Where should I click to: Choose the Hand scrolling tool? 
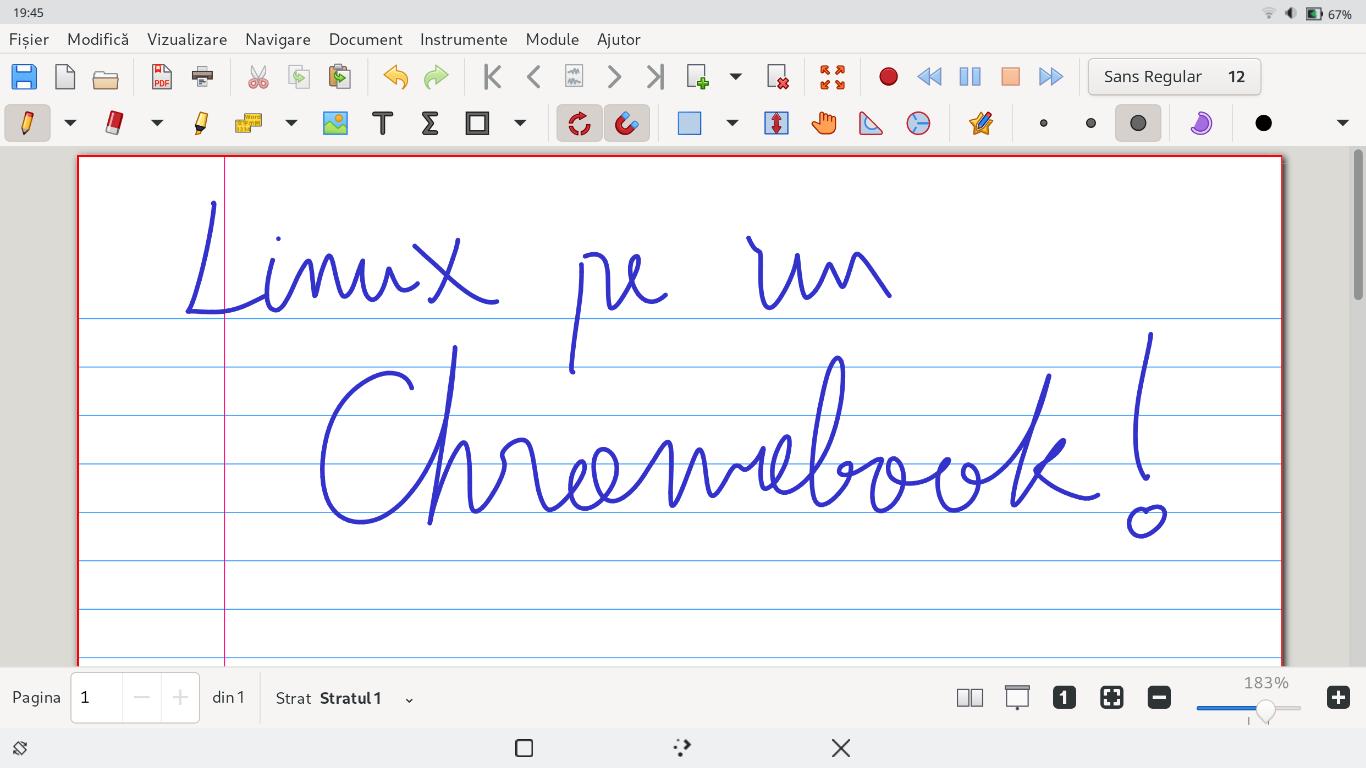pyautogui.click(x=824, y=123)
